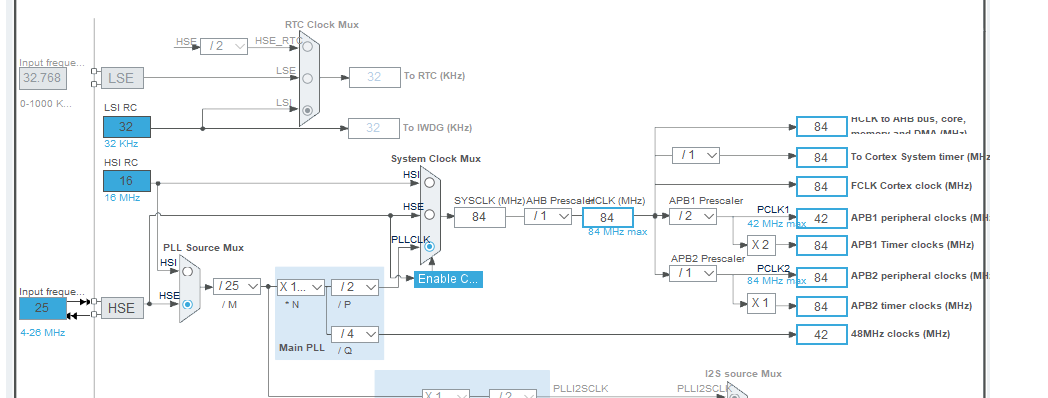Select HSI in System Clock Mux
This screenshot has width=1048, height=398.
pyautogui.click(x=430, y=182)
